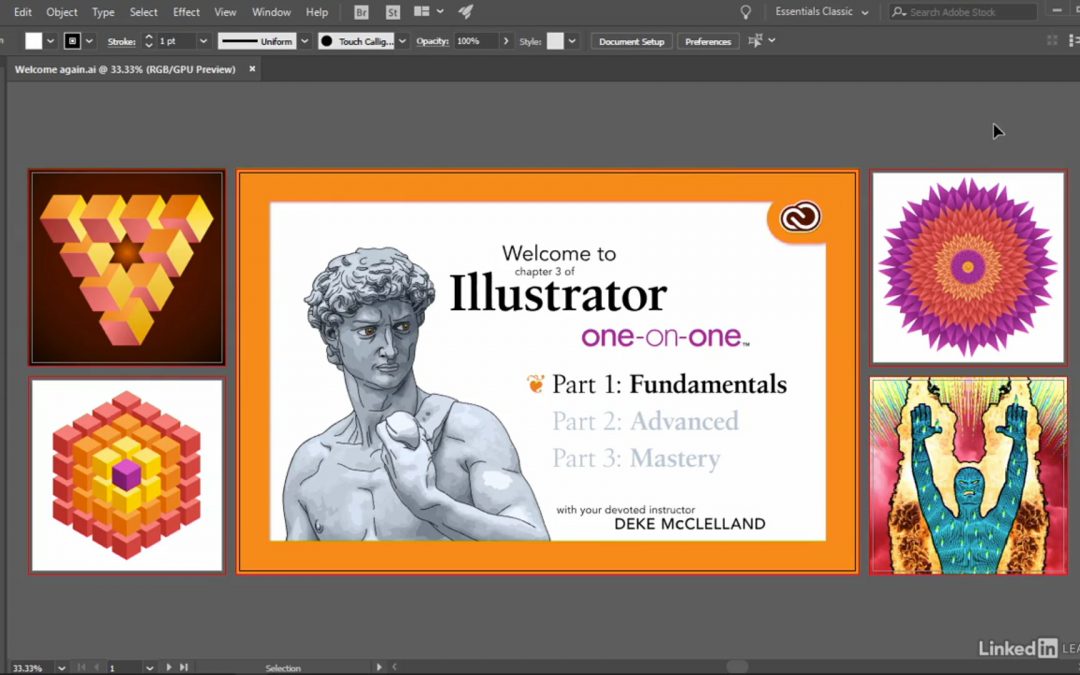Go to next artboard arrow
Image resolution: width=1080 pixels, height=675 pixels.
tap(169, 667)
